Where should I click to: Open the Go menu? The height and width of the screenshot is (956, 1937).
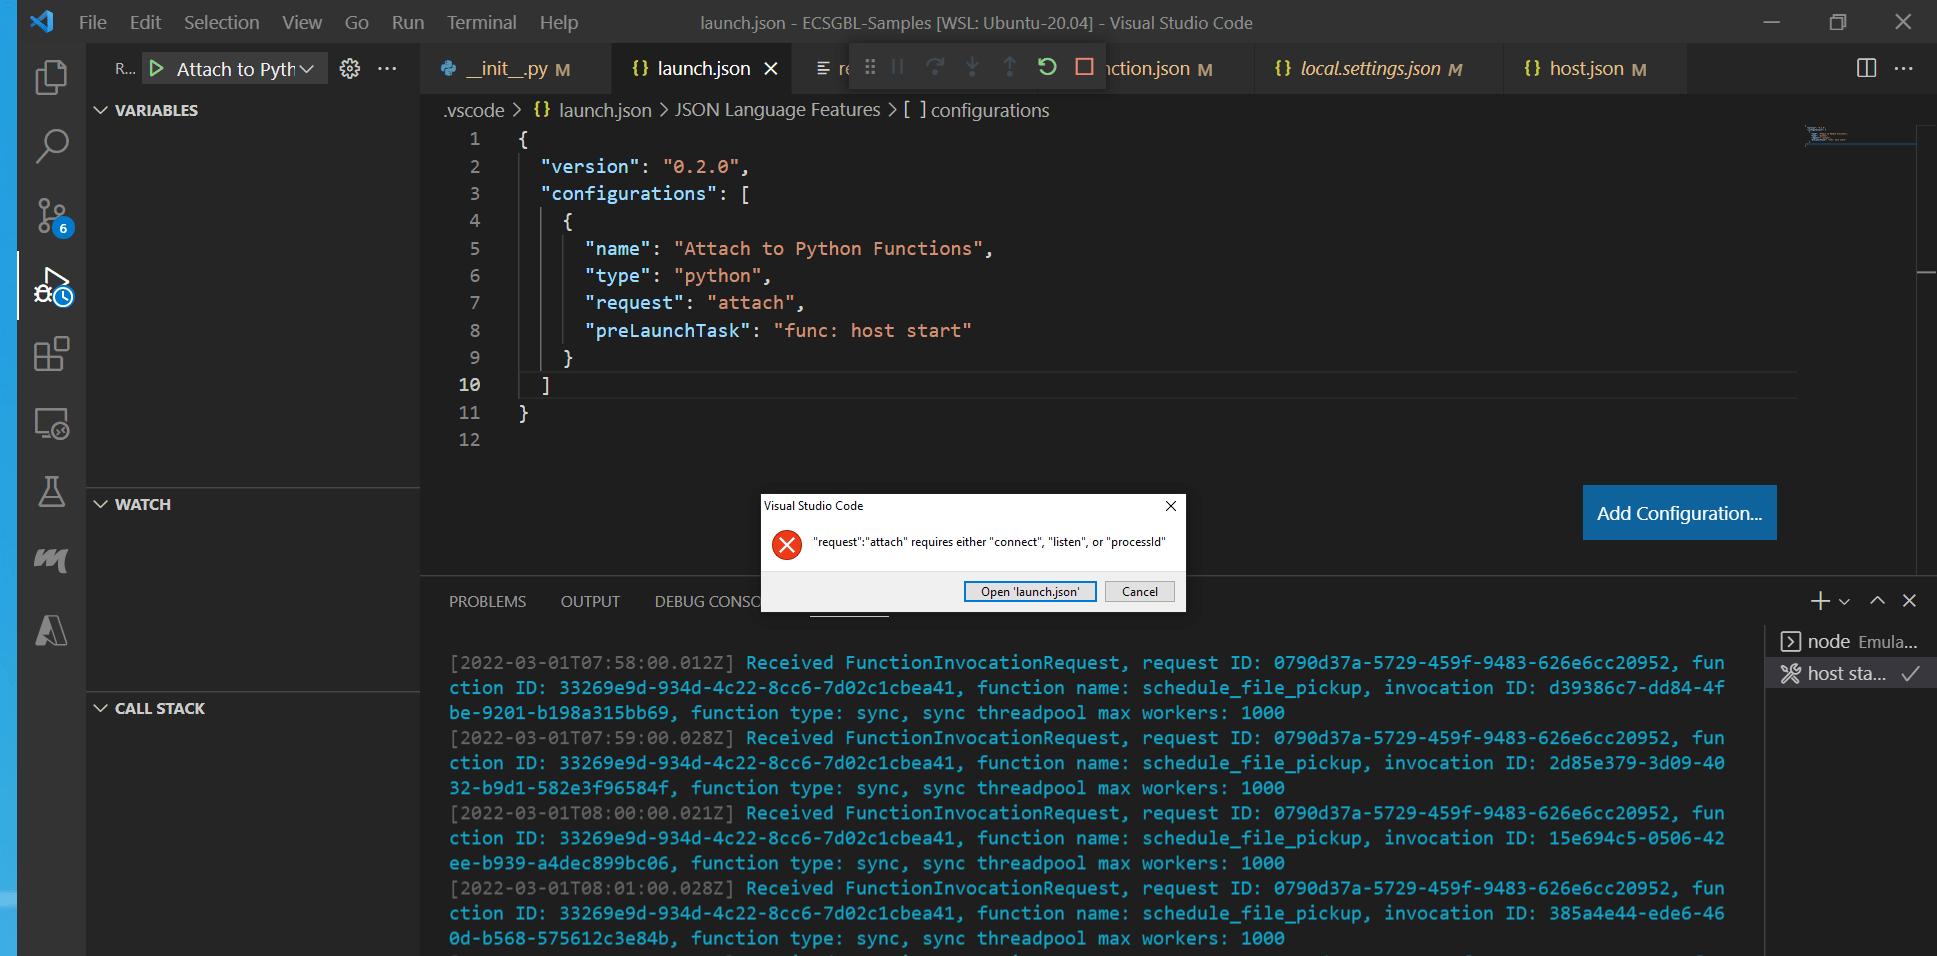(x=356, y=22)
